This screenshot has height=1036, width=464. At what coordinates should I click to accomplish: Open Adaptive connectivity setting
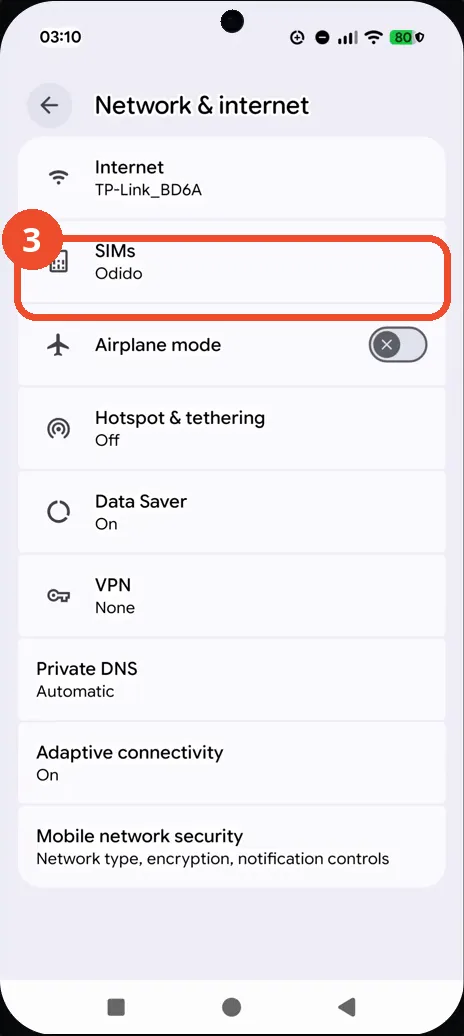(231, 763)
